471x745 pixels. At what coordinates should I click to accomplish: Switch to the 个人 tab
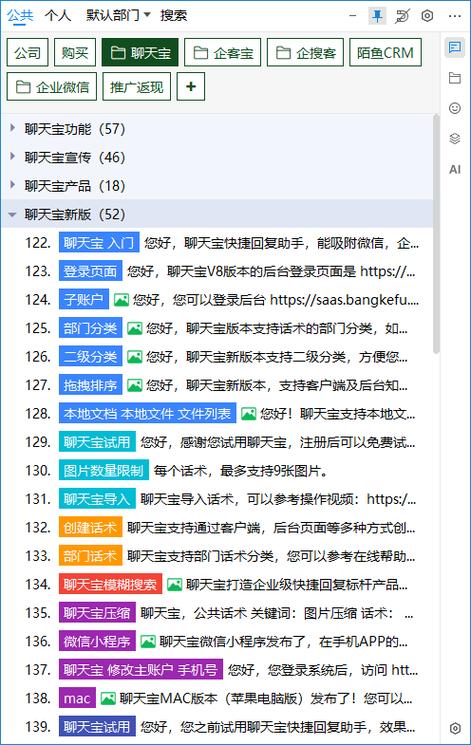click(58, 15)
